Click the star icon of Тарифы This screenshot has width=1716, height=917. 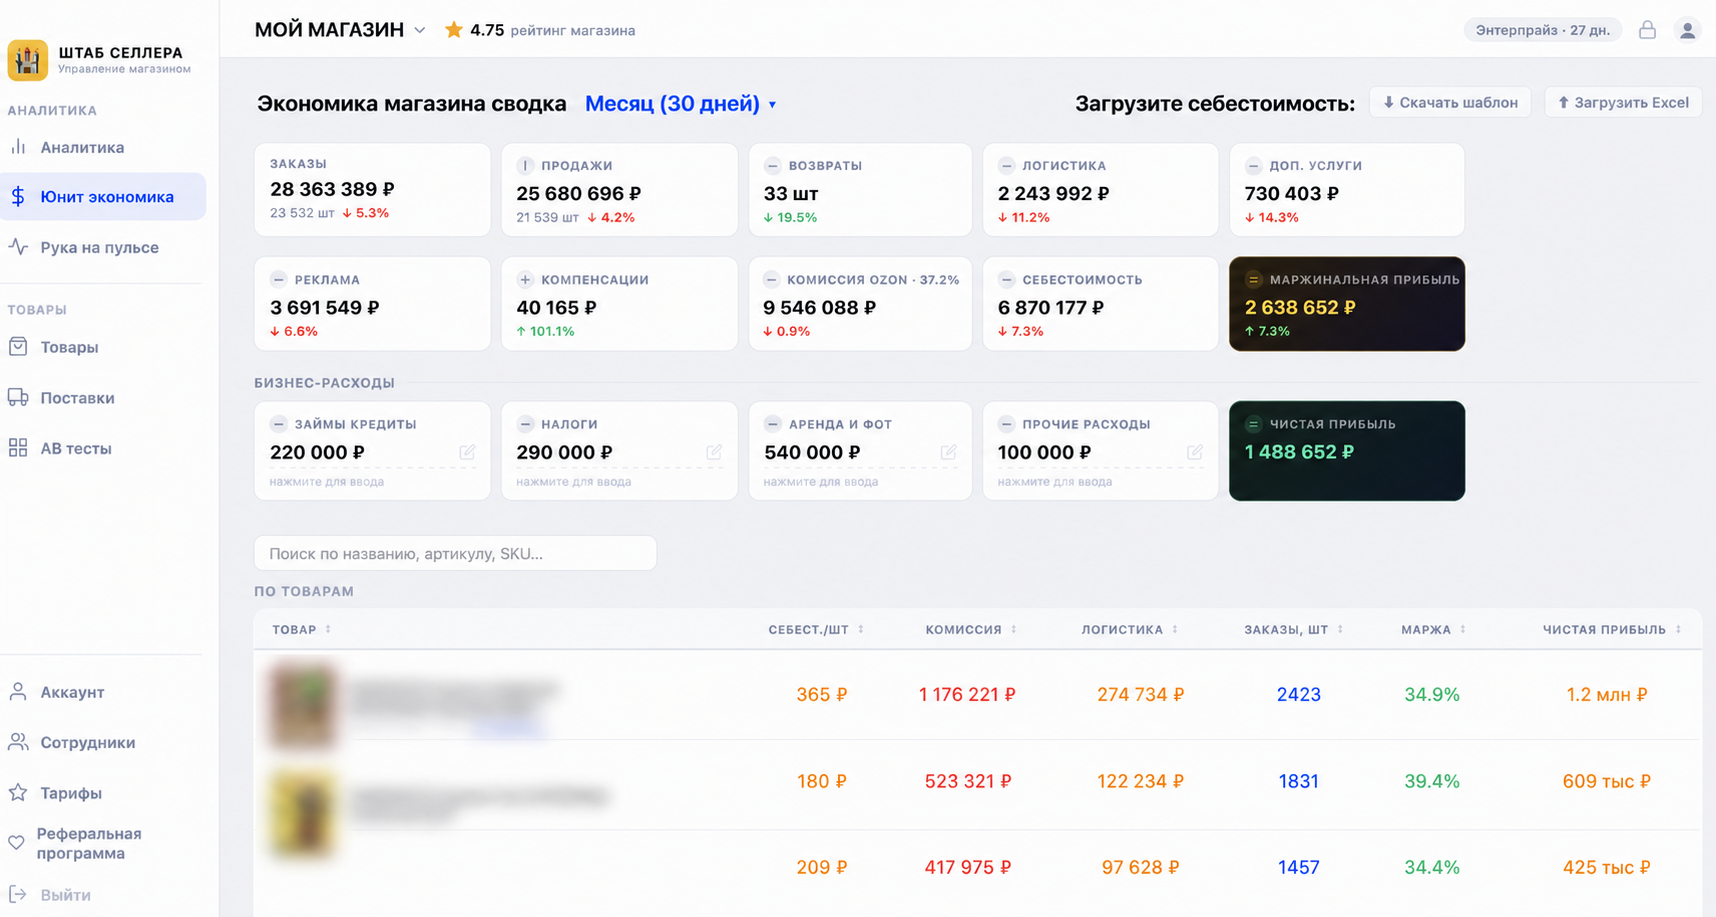coord(18,793)
